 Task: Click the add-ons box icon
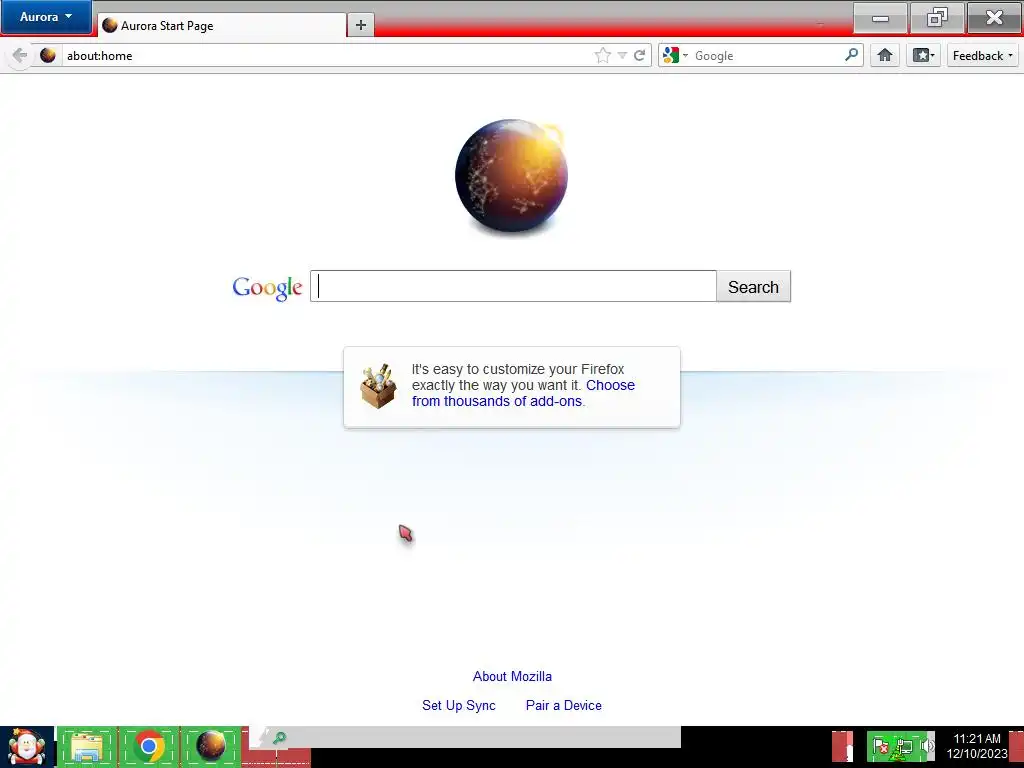pyautogui.click(x=378, y=386)
